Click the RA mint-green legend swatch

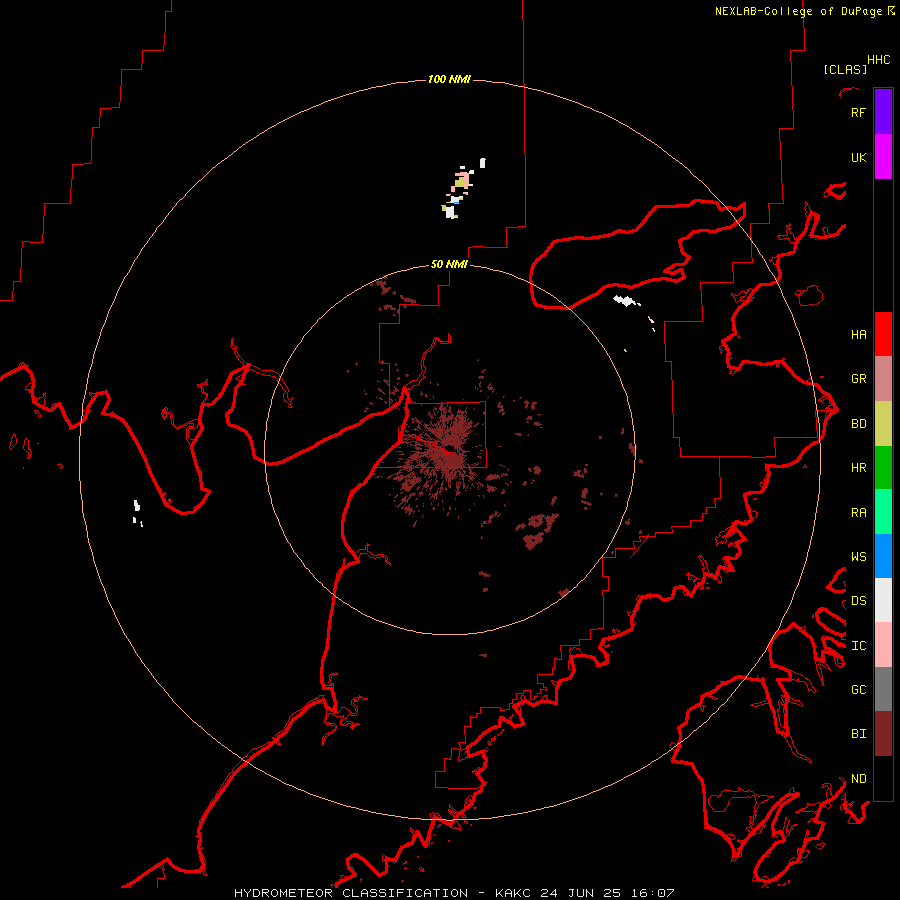883,512
